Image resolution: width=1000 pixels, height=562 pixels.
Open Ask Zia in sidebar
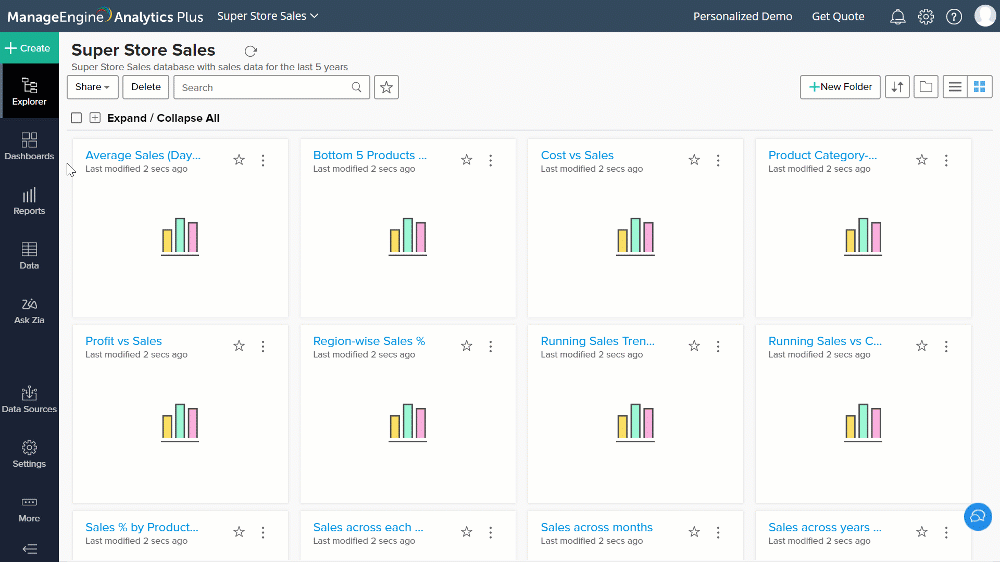[29, 310]
